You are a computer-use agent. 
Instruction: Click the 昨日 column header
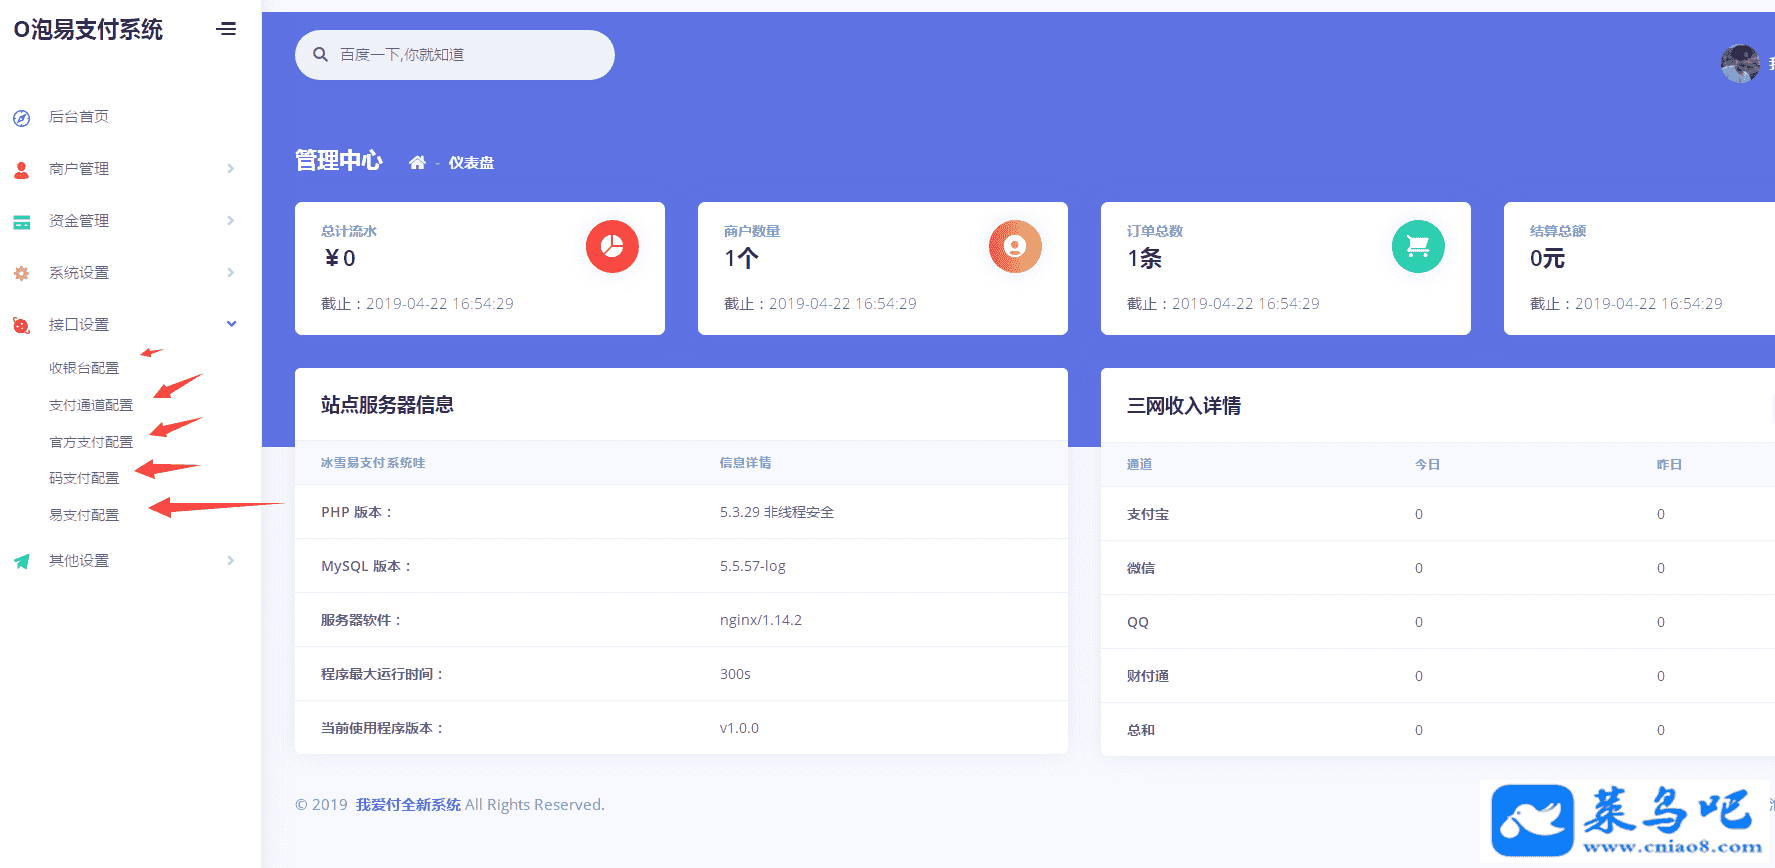point(1670,464)
